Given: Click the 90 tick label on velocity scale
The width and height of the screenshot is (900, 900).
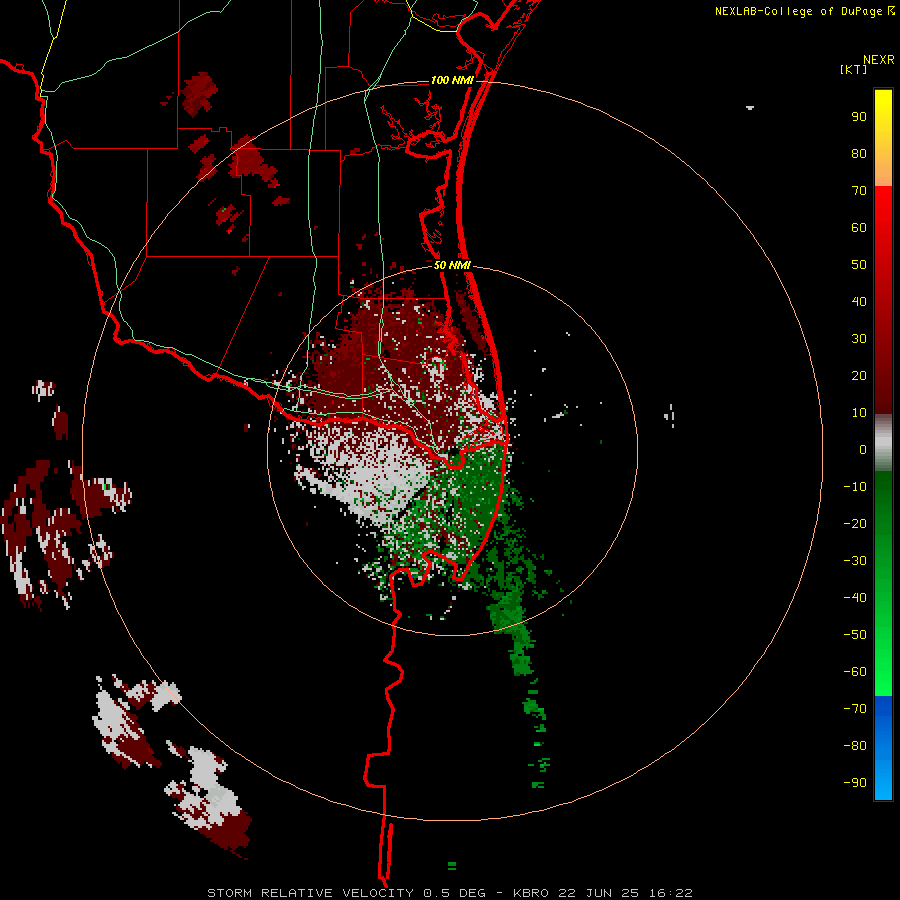Looking at the screenshot, I should [859, 117].
